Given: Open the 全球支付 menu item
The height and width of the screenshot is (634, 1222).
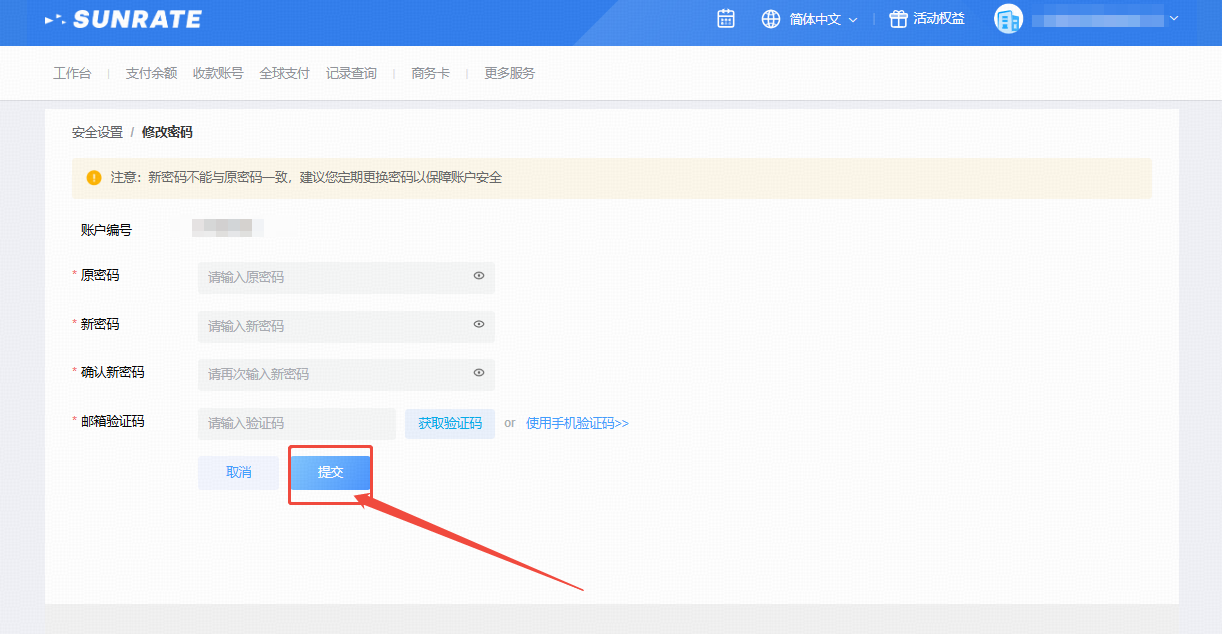Looking at the screenshot, I should [x=284, y=73].
